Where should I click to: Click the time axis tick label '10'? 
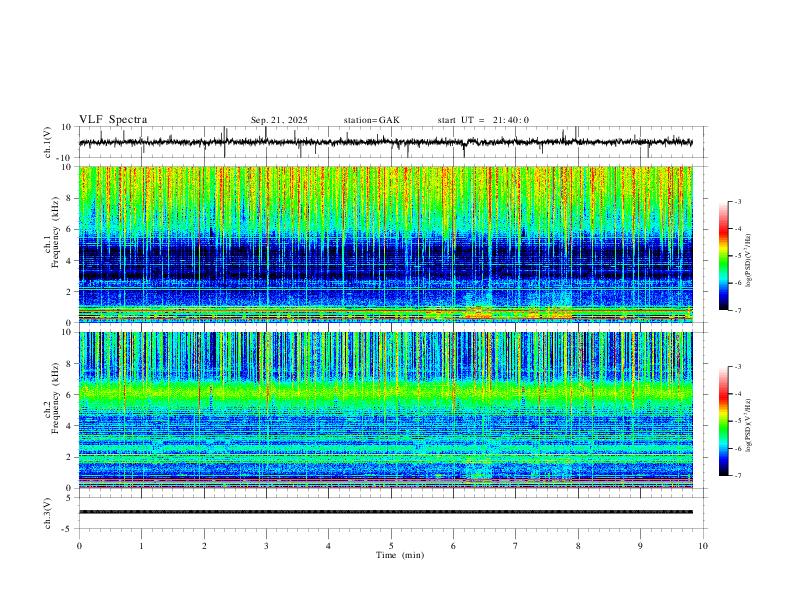(x=703, y=546)
